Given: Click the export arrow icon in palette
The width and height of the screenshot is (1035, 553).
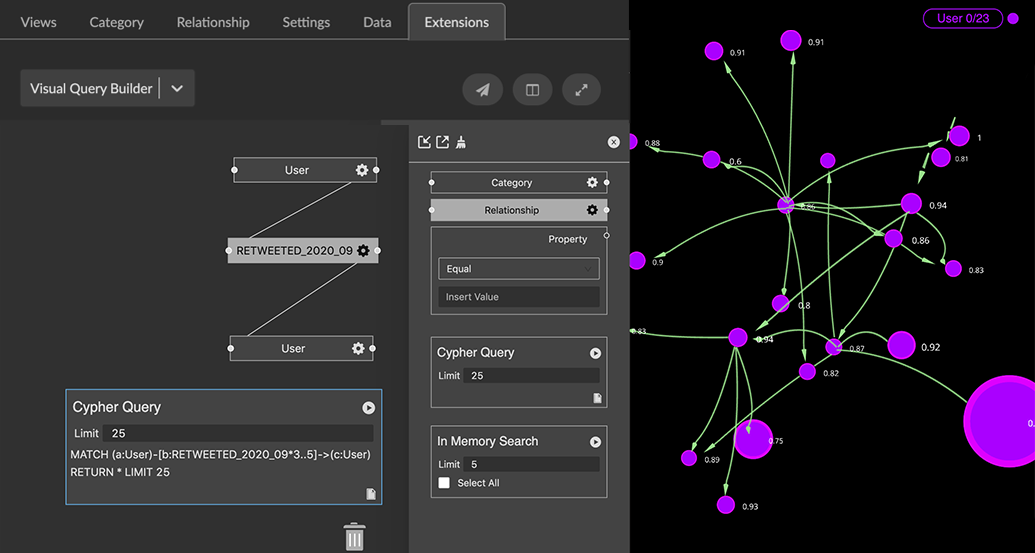Looking at the screenshot, I should (442, 142).
